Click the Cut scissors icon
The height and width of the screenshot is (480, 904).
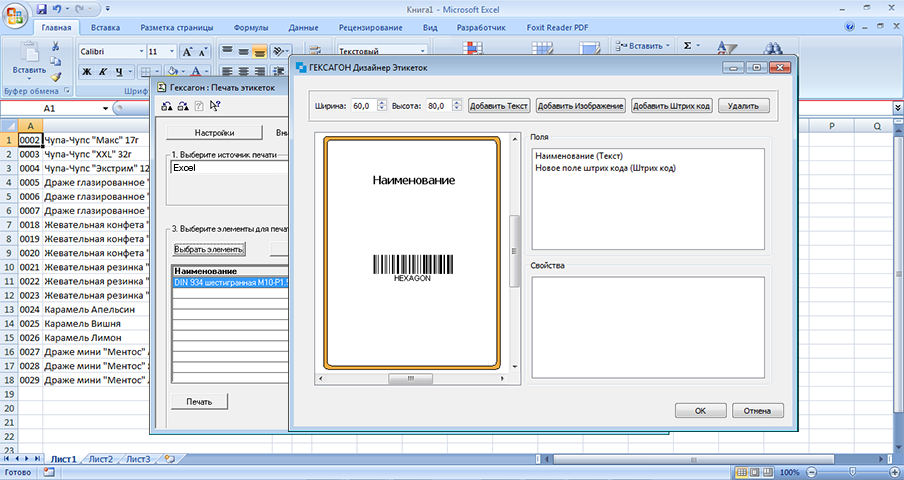coord(57,47)
